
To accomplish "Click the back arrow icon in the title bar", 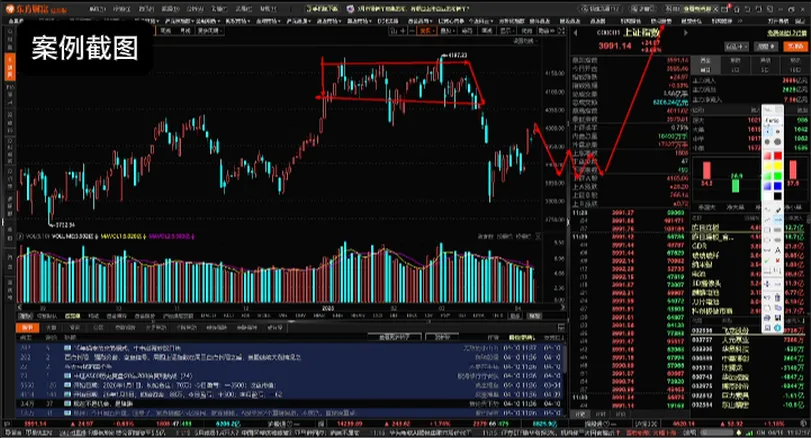I will [748, 9].
